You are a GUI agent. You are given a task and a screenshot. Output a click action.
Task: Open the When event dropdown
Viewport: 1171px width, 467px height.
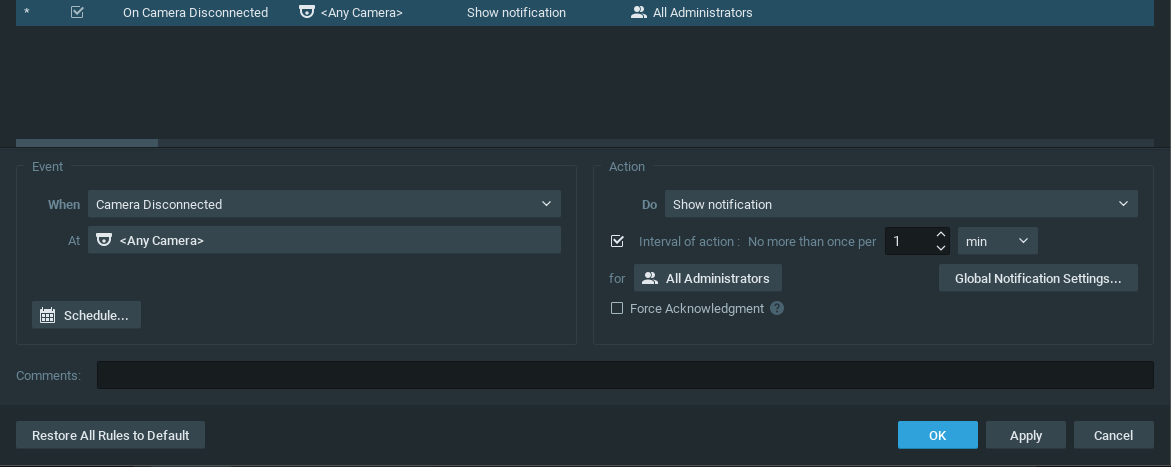[324, 204]
